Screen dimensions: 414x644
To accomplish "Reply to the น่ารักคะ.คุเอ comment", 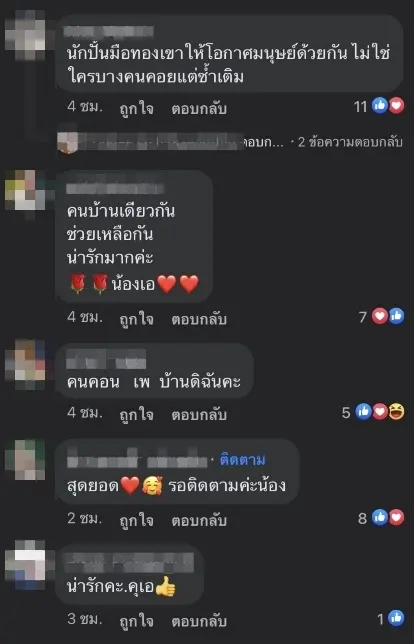I will pyautogui.click(x=199, y=621).
